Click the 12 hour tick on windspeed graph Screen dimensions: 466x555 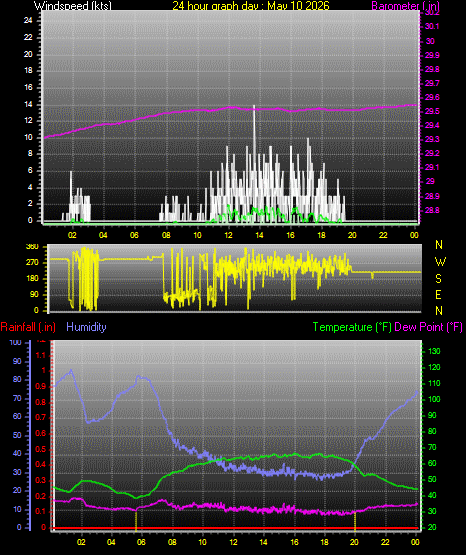coord(228,235)
